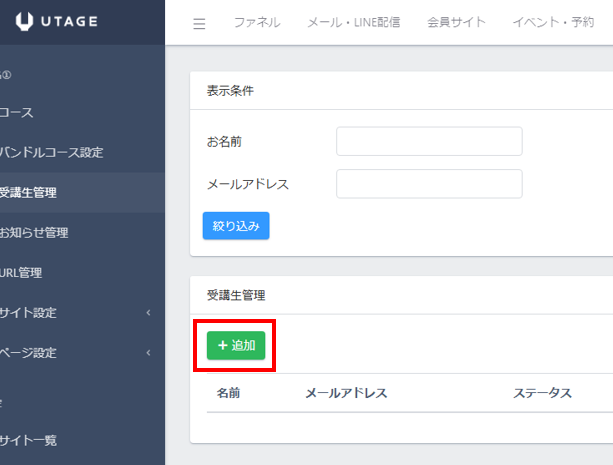Click the ステータス table column header
Viewport: 613px width, 465px height.
pos(542,393)
